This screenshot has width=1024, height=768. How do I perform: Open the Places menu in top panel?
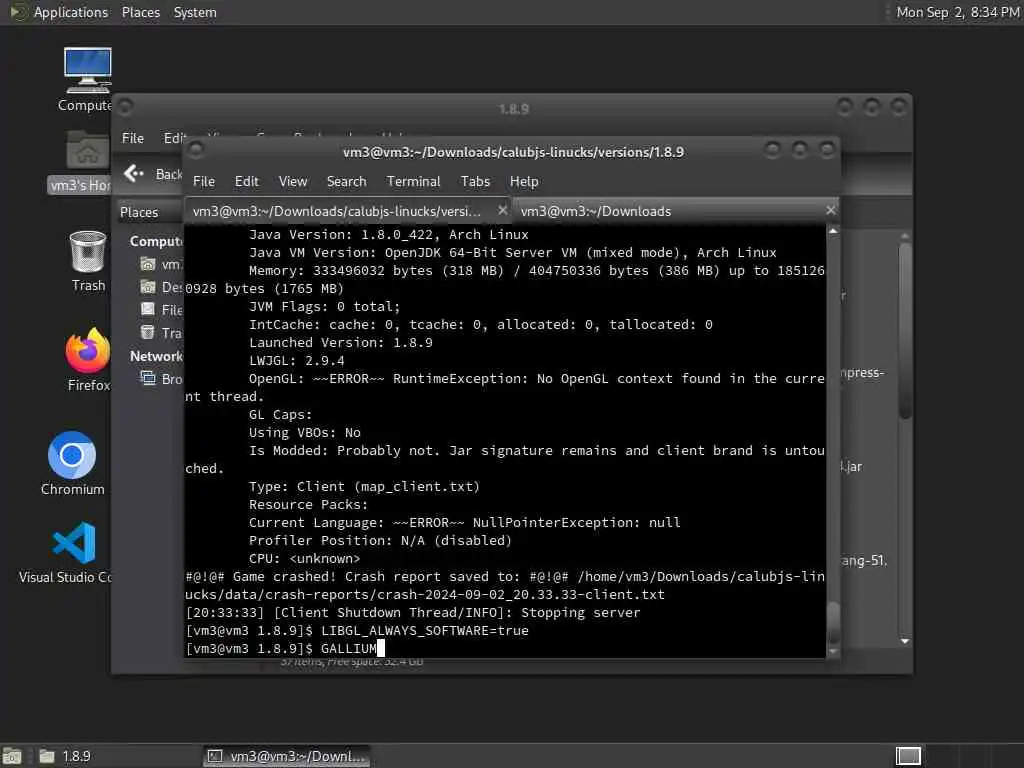[x=140, y=12]
